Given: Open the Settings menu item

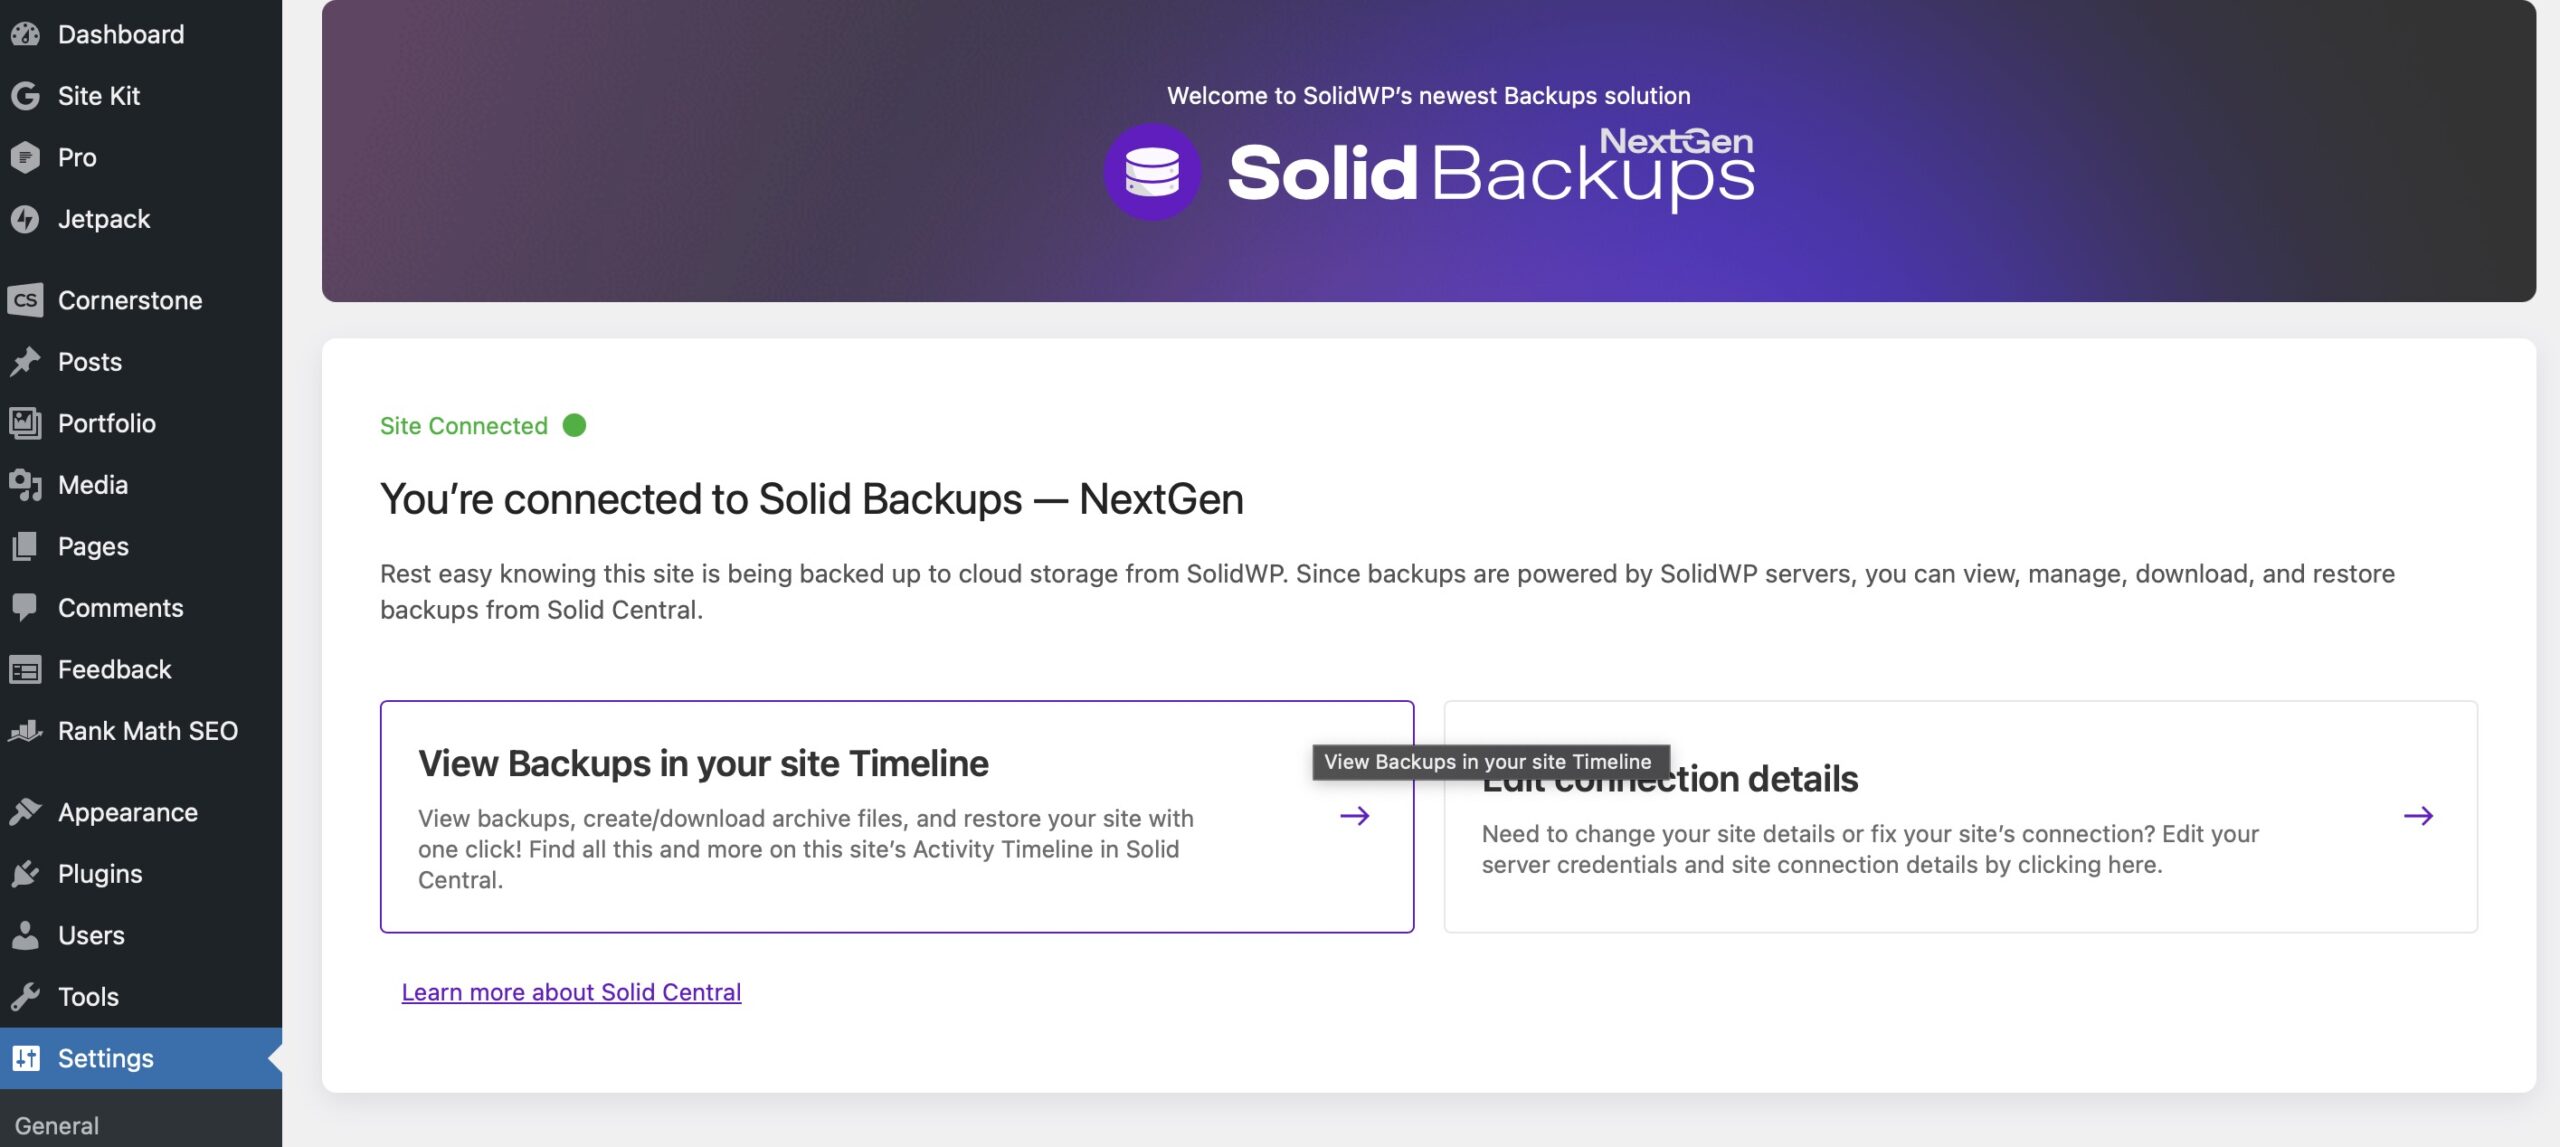Looking at the screenshot, I should tap(105, 1058).
